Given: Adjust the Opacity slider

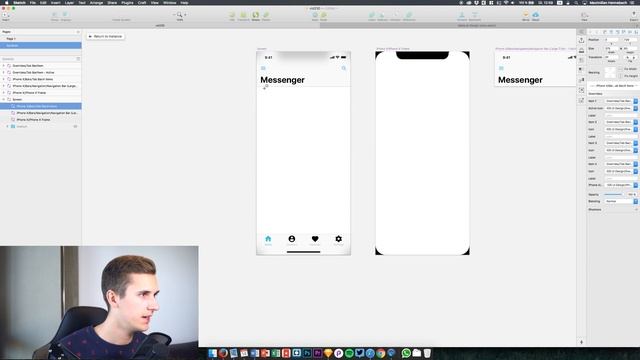Looking at the screenshot, I should (613, 195).
